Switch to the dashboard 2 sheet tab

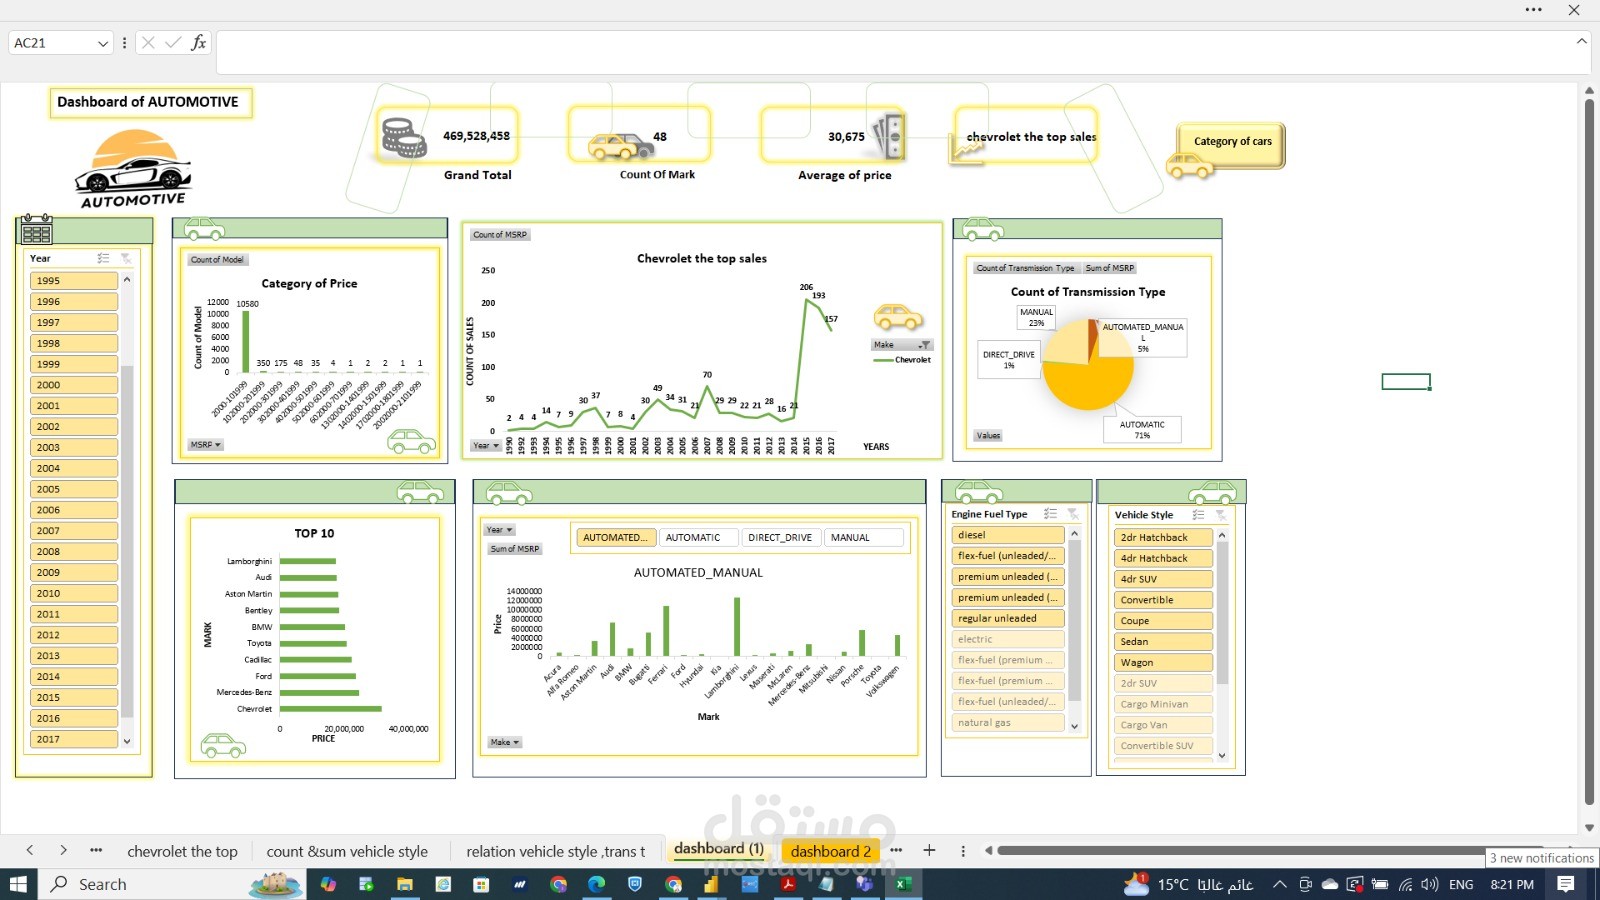pyautogui.click(x=830, y=852)
